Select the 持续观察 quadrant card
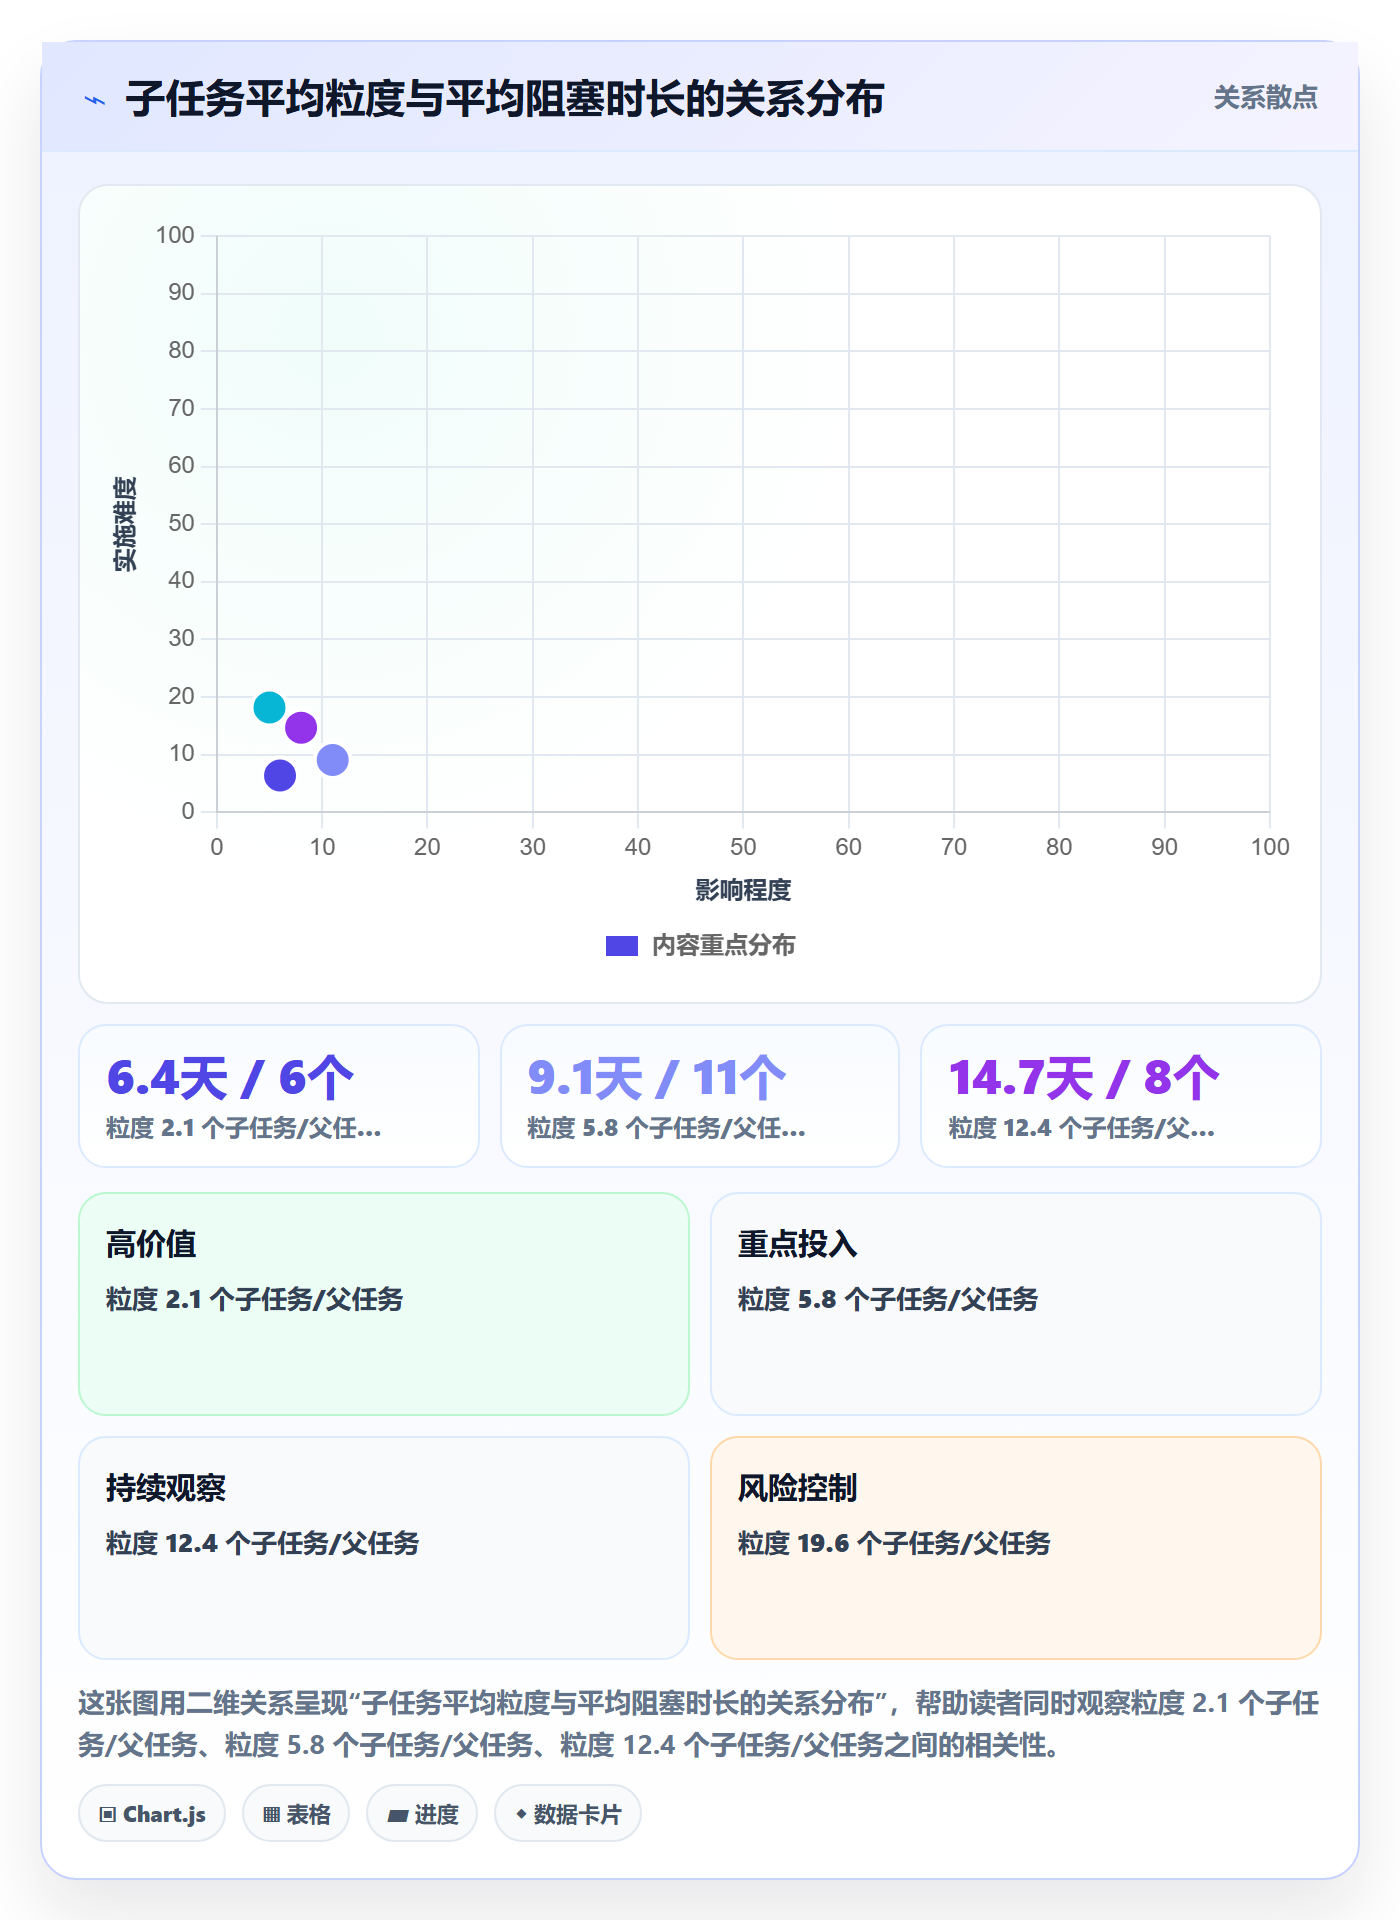The width and height of the screenshot is (1400, 1920). (384, 1548)
